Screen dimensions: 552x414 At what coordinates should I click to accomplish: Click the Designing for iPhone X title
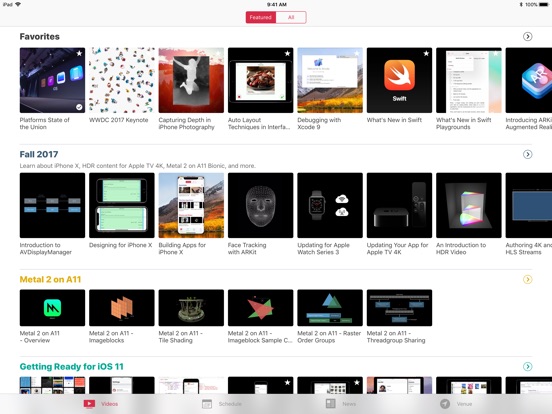121,245
